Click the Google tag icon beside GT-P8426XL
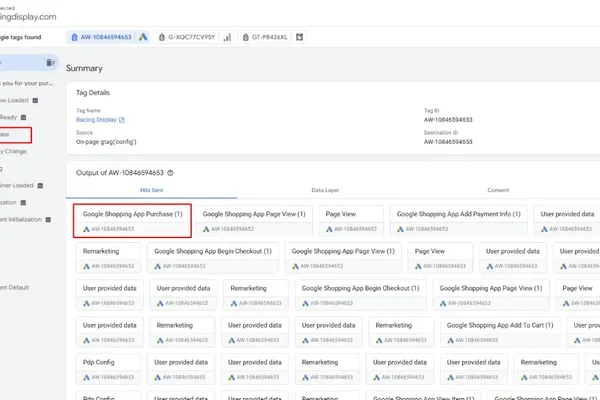The width and height of the screenshot is (600, 400). (x=300, y=37)
